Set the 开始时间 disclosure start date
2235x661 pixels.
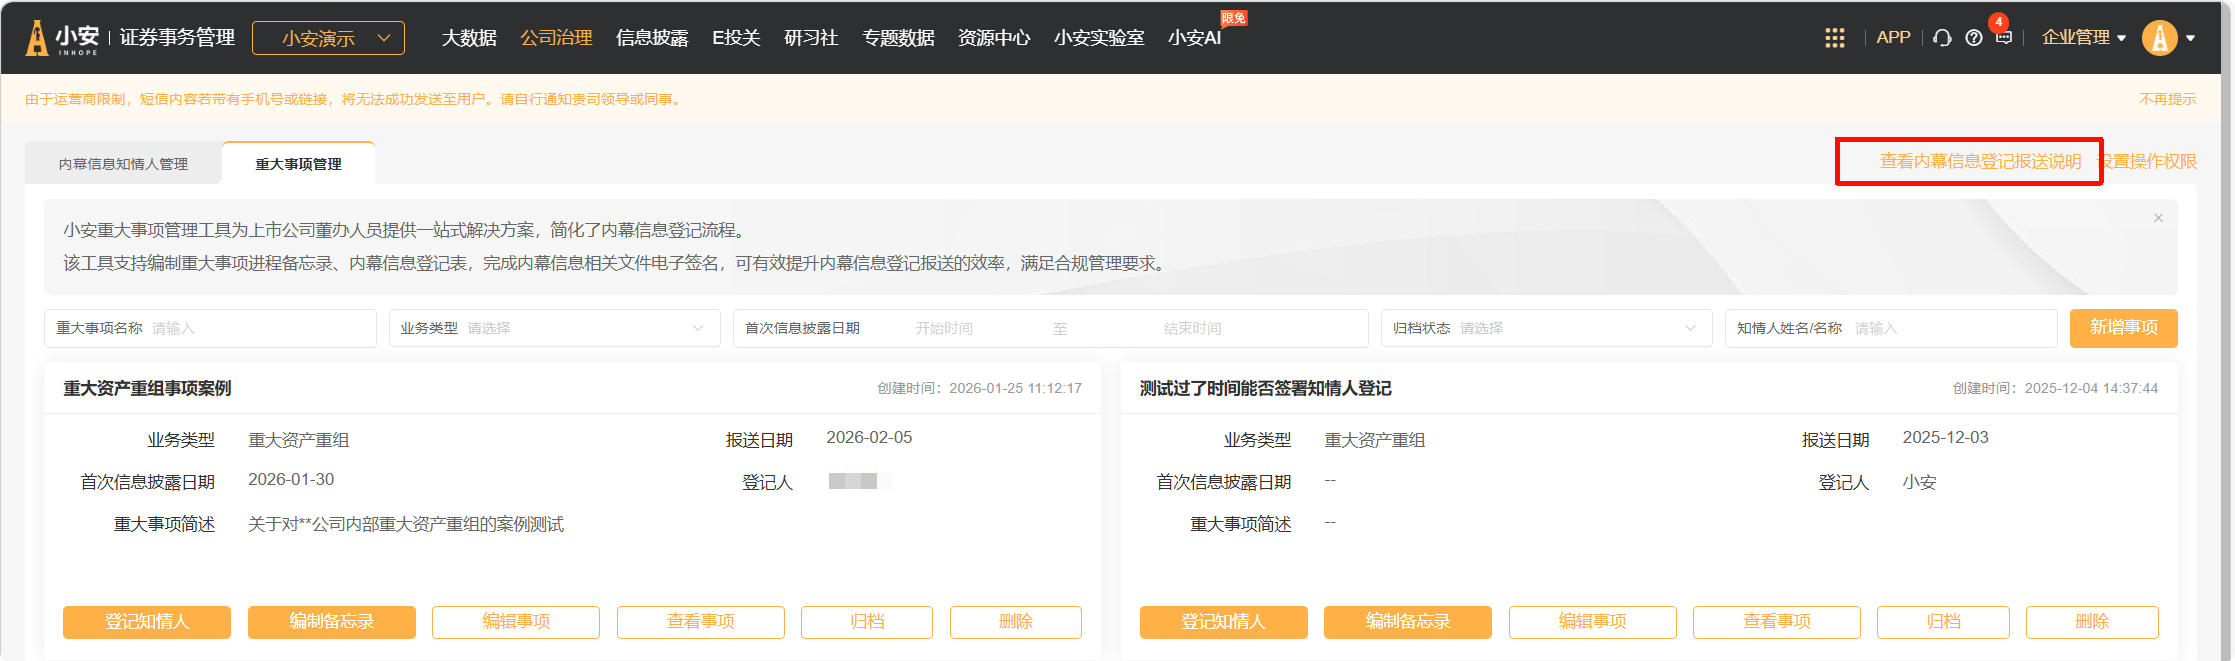(x=944, y=328)
